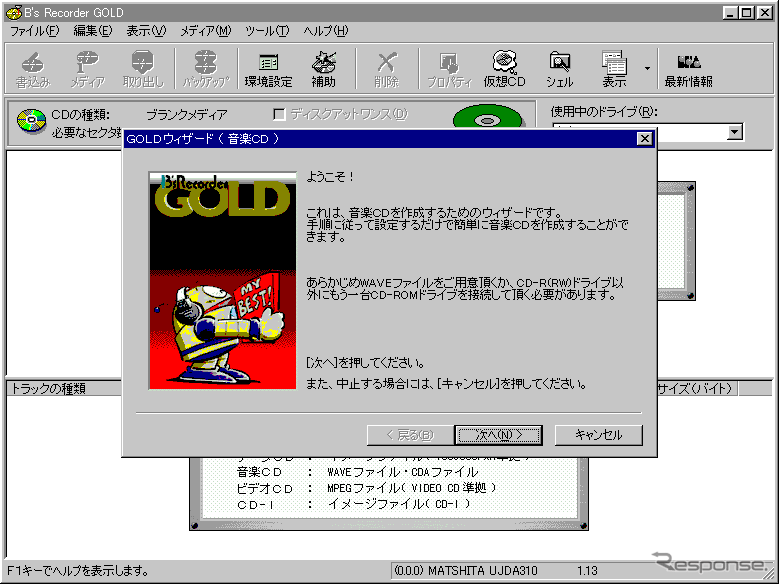The image size is (779, 584).
Task: Click the B's Recorder GOLD wizard image
Action: pos(223,281)
